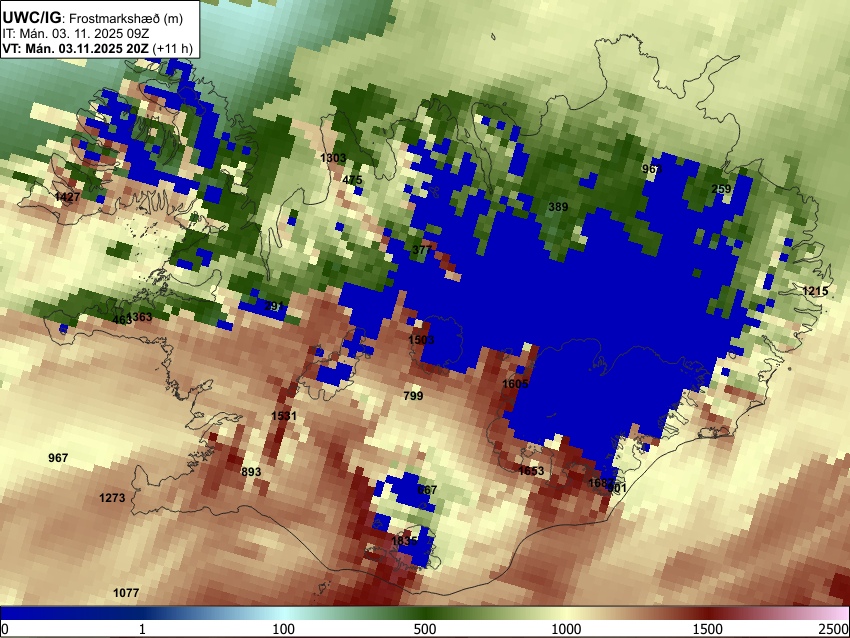Click the 1503 map value
This screenshot has width=850, height=638.
421,340
